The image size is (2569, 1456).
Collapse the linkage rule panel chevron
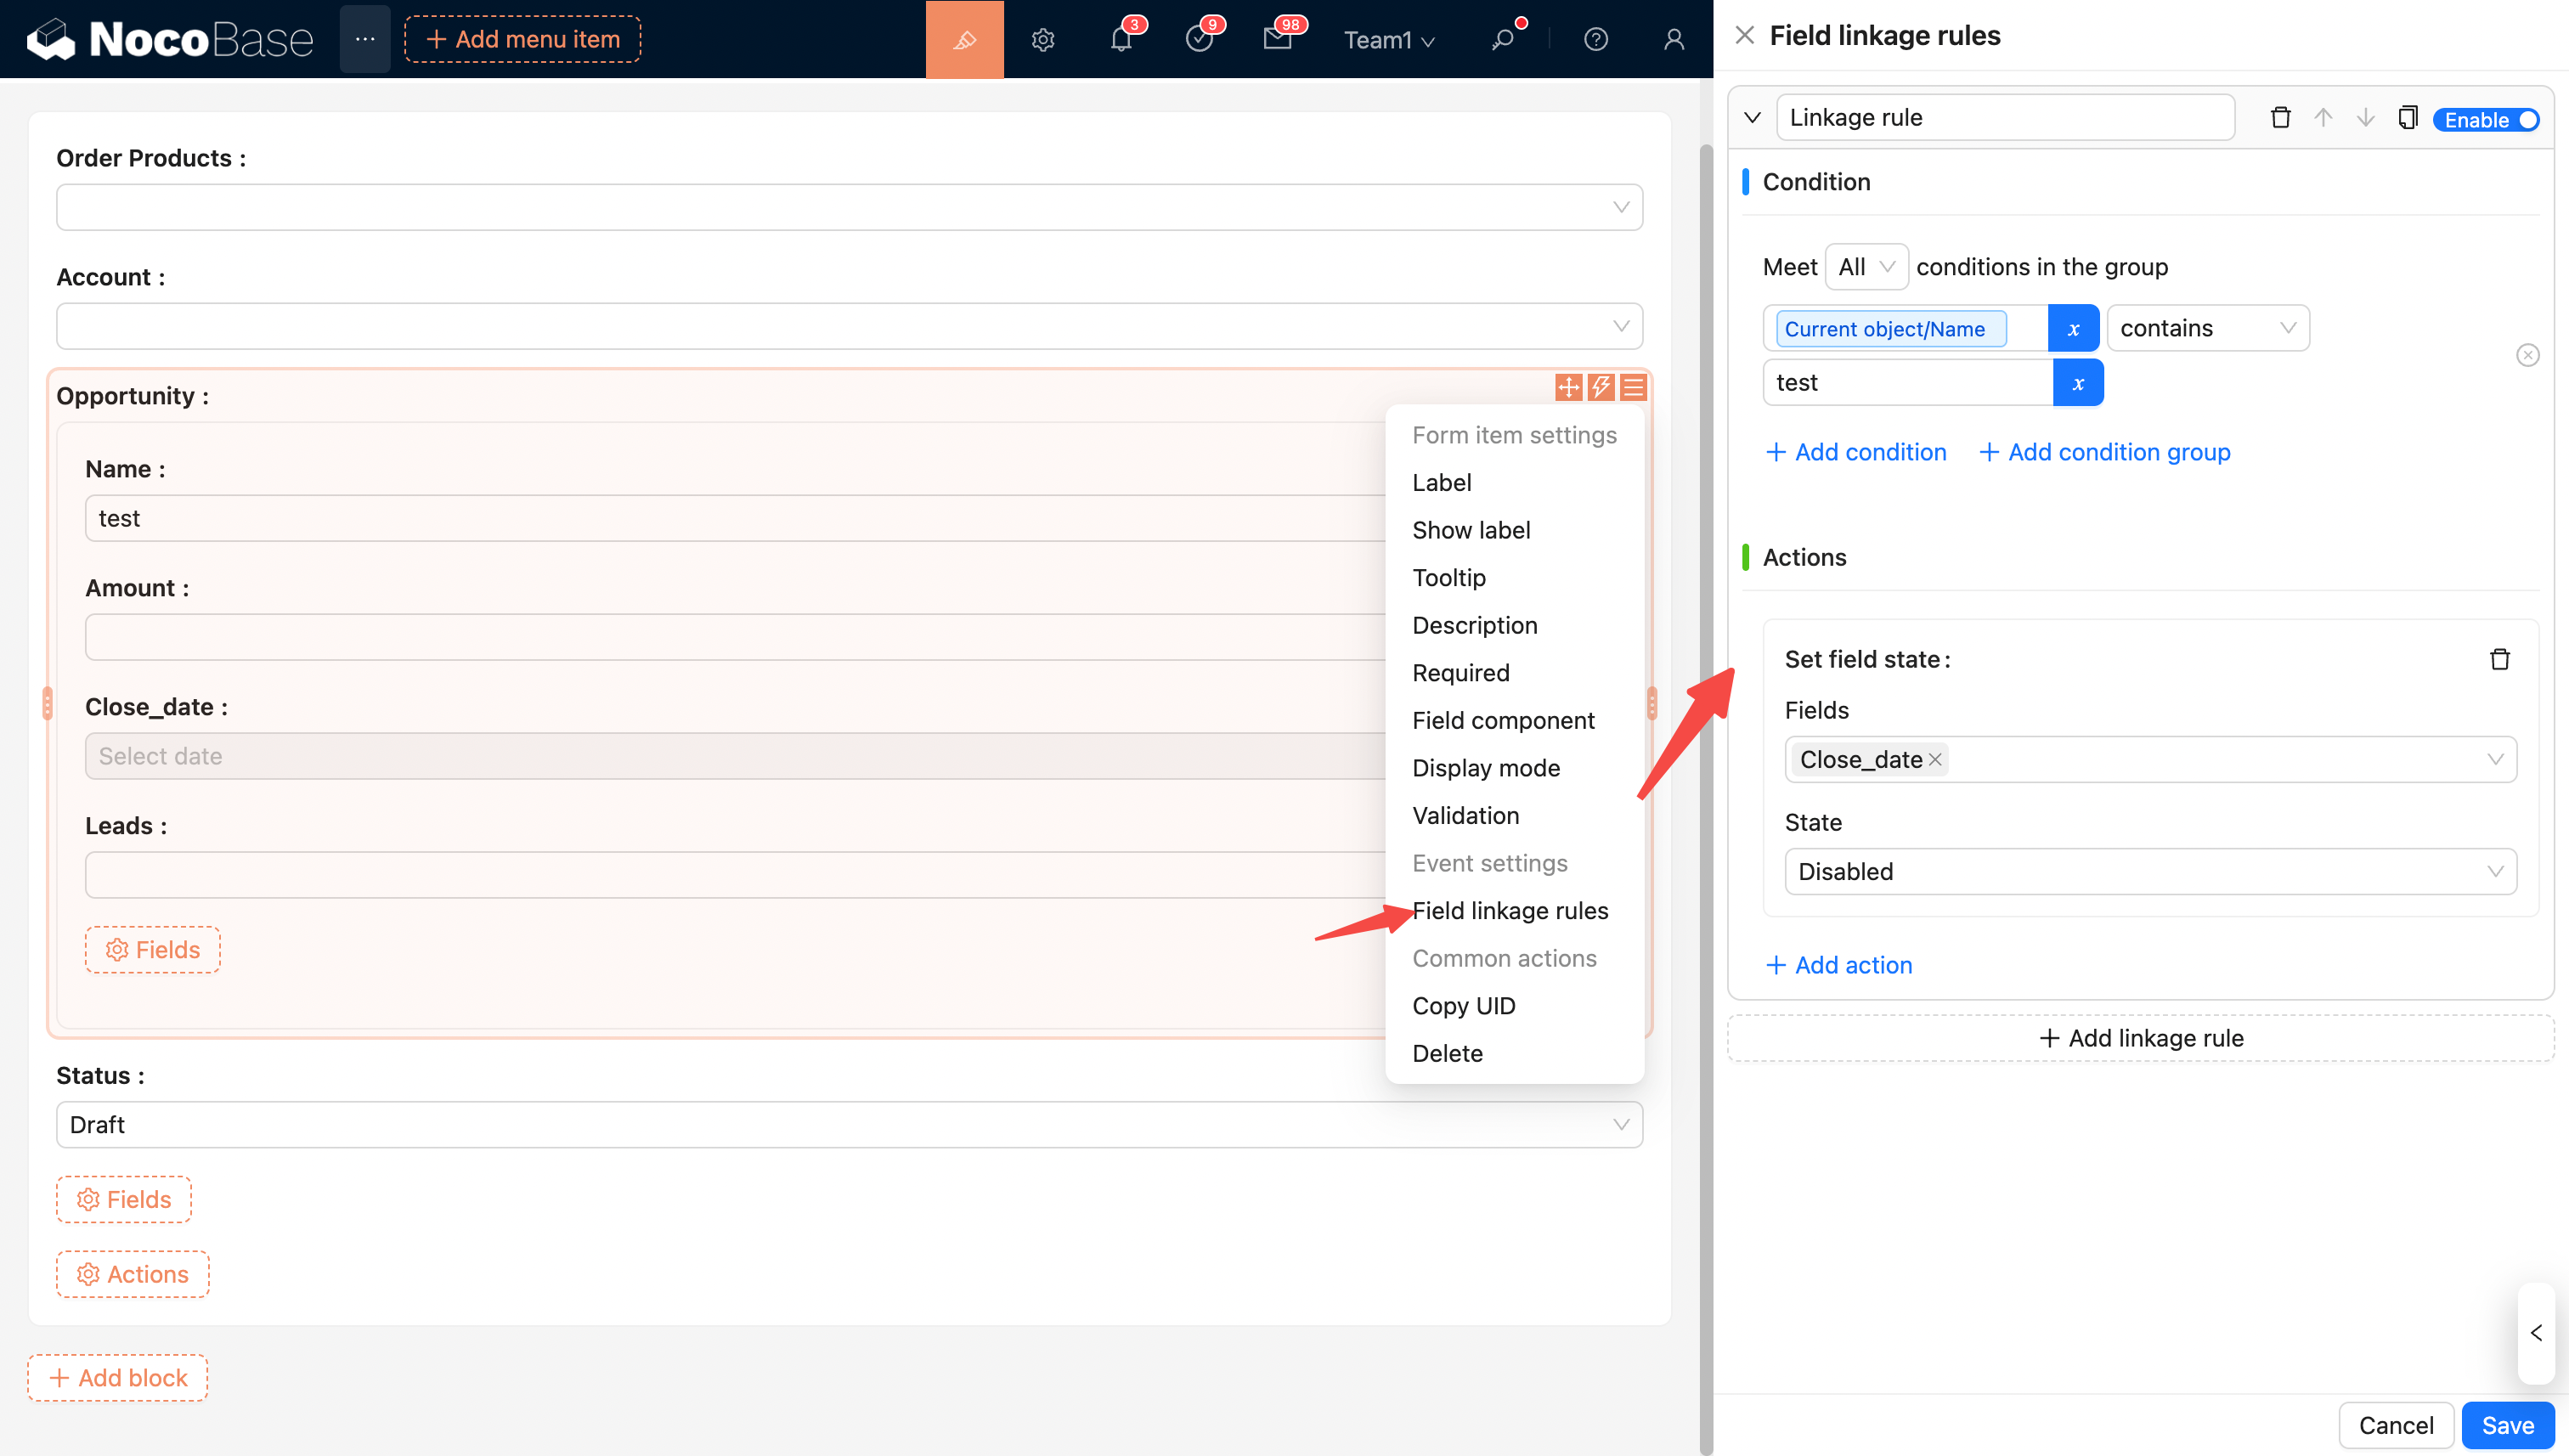(1752, 118)
